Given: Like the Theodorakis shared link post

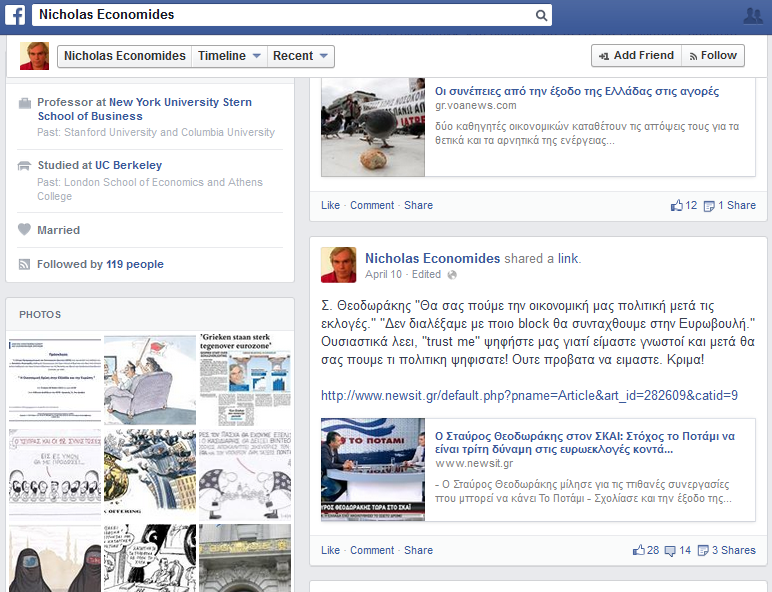Looking at the screenshot, I should click(x=330, y=550).
